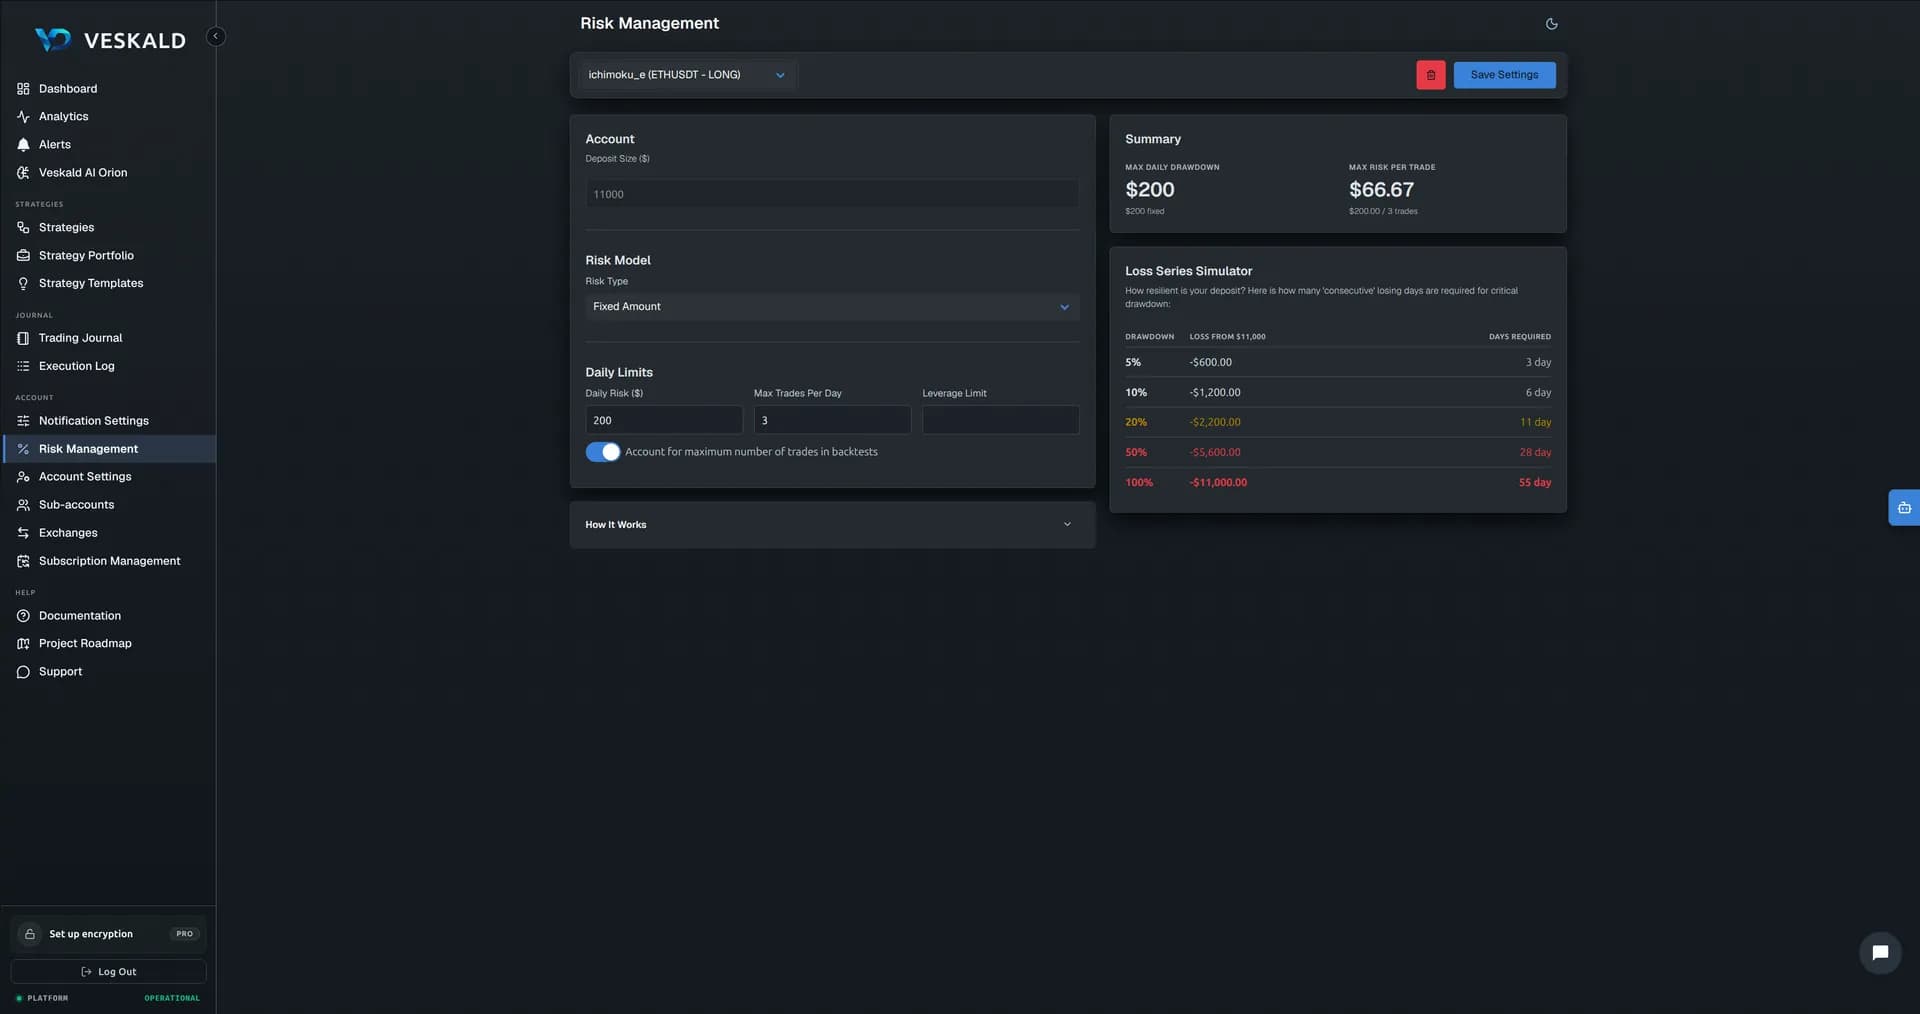The image size is (1920, 1014).
Task: Click the $200 max daily drawdown value
Action: click(1150, 190)
